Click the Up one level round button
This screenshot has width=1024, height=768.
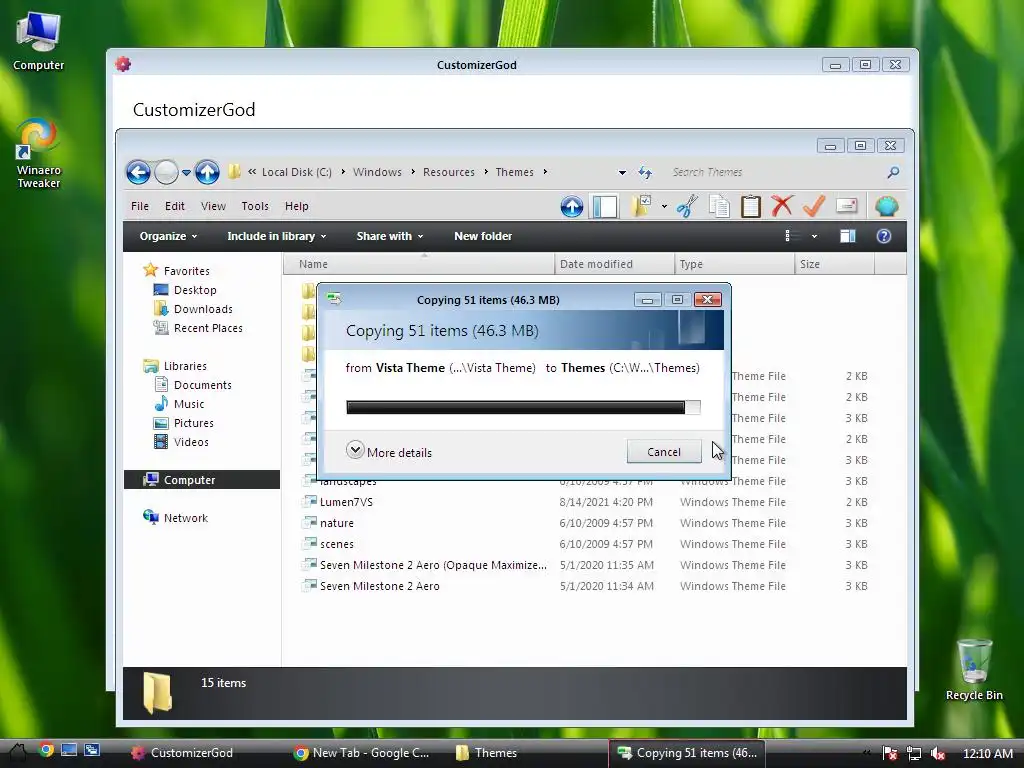coord(207,172)
